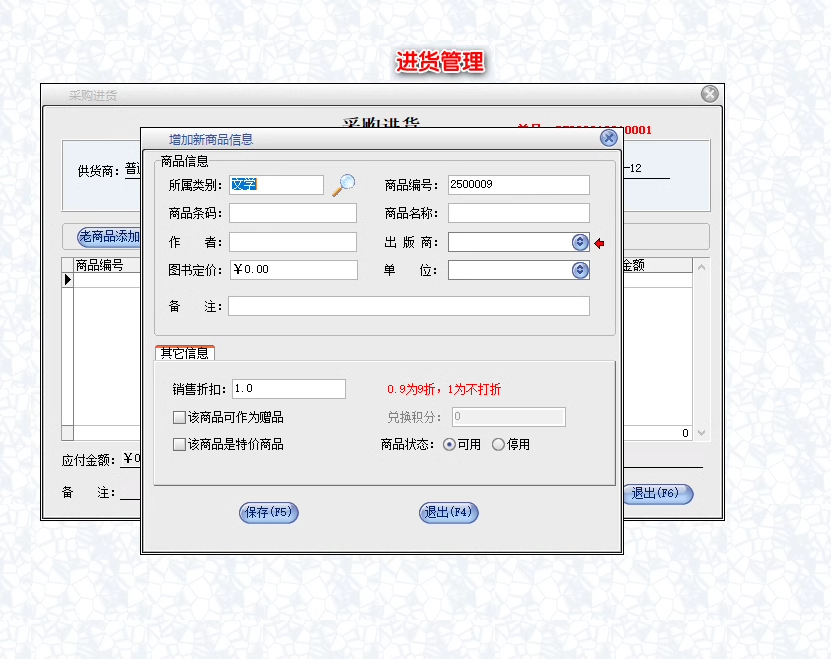Click 老商品添加 button in background window
Image resolution: width=831 pixels, height=659 pixels.
tap(109, 236)
